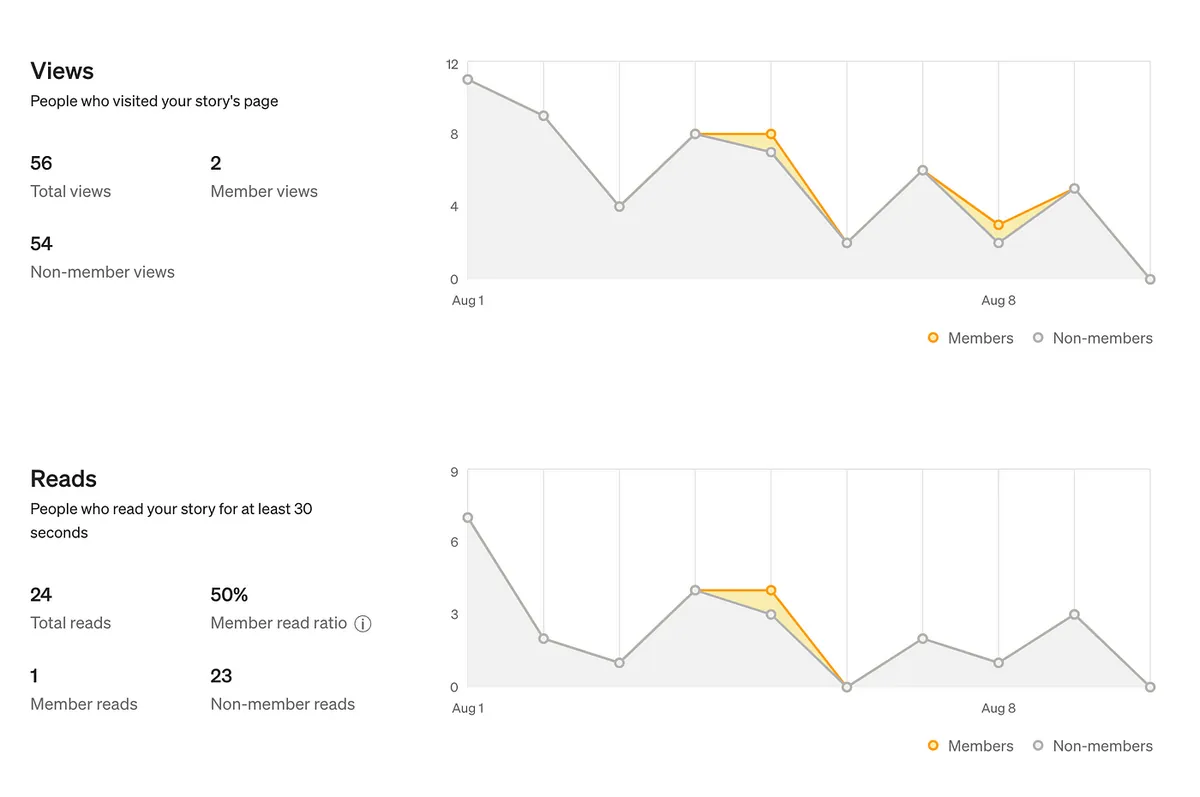Select the orange member point at 3 views
Image resolution: width=1200 pixels, height=797 pixels.
tap(998, 225)
